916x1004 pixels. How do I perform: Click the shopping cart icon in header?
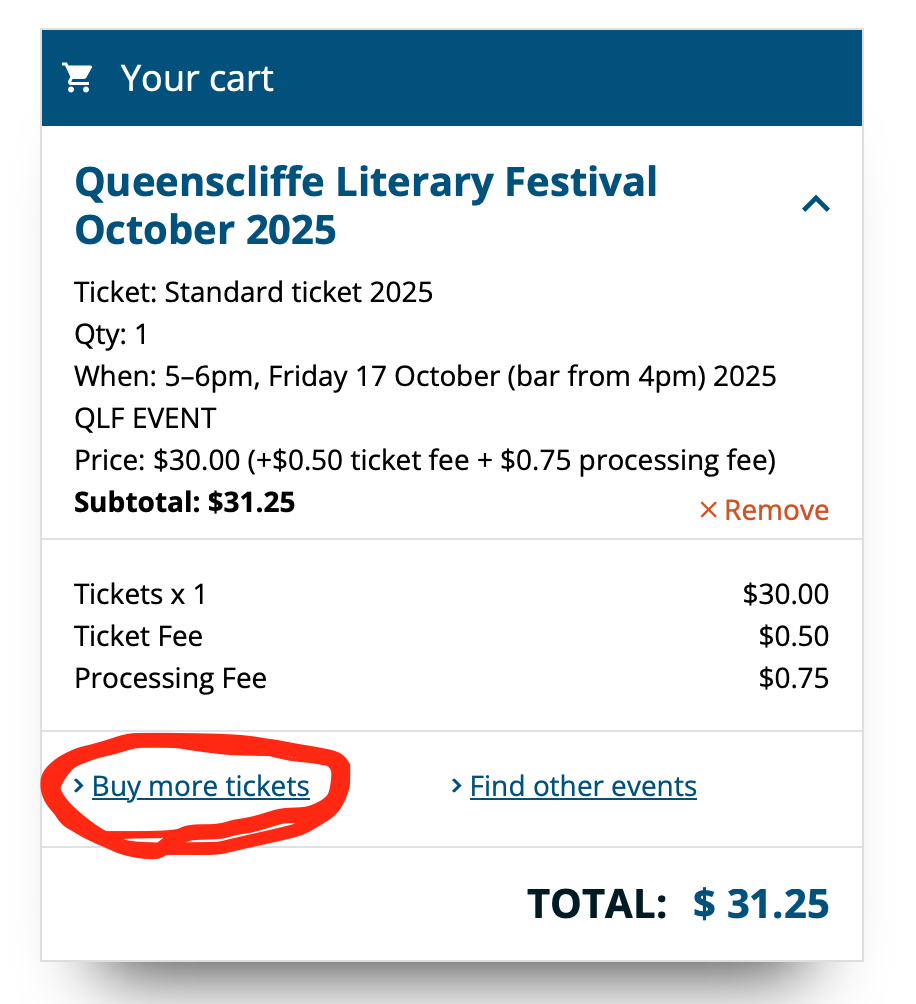click(x=77, y=78)
